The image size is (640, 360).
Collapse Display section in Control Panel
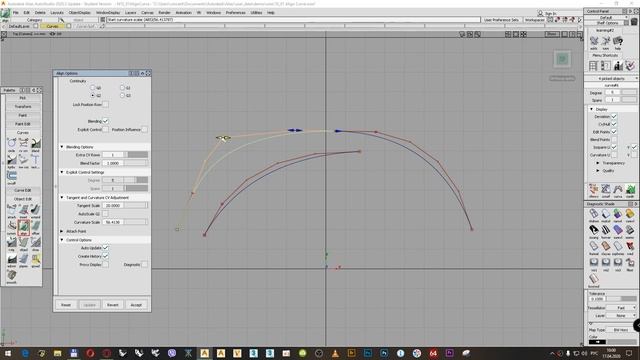(591, 109)
